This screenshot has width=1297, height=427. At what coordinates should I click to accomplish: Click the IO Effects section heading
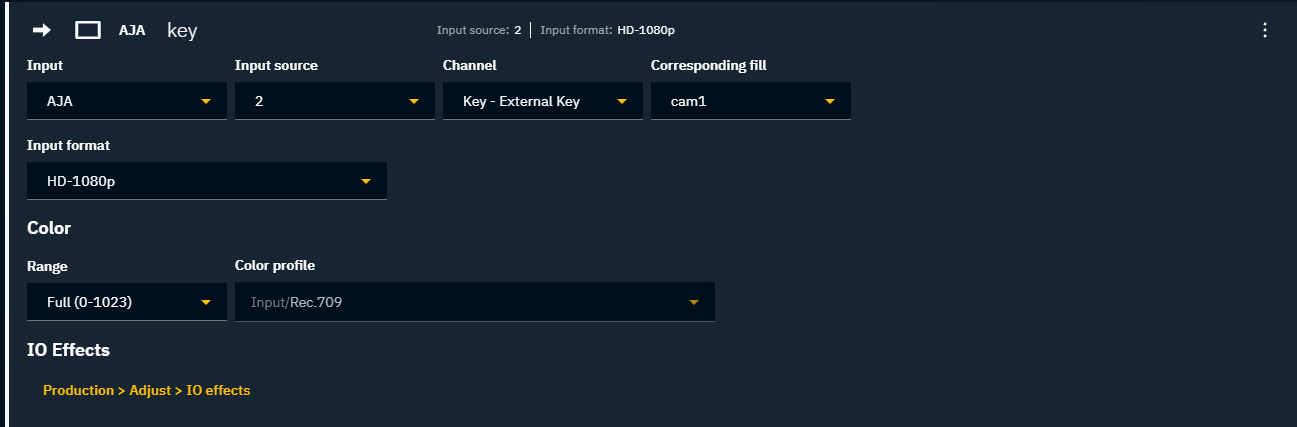point(68,350)
